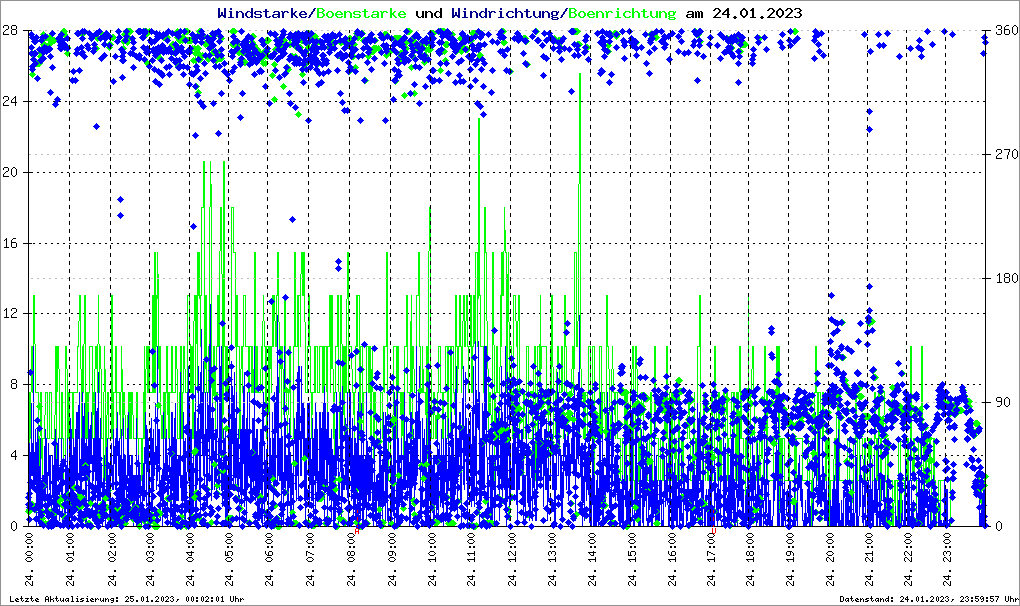The height and width of the screenshot is (606, 1020).
Task: Click the y-axis value 8
Action: 13,384
